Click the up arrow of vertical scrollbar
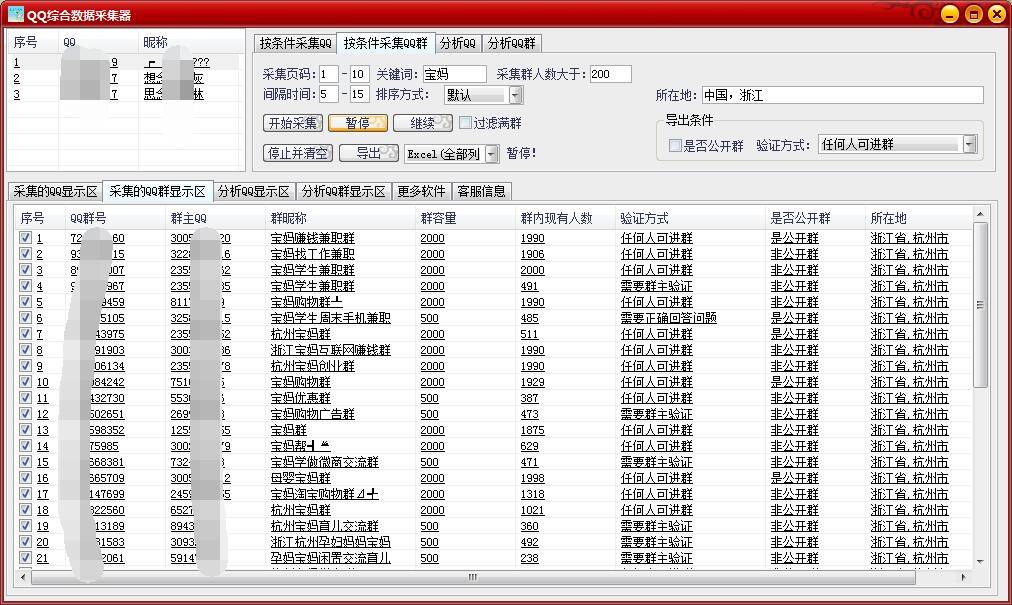The image size is (1012, 605). [x=980, y=214]
